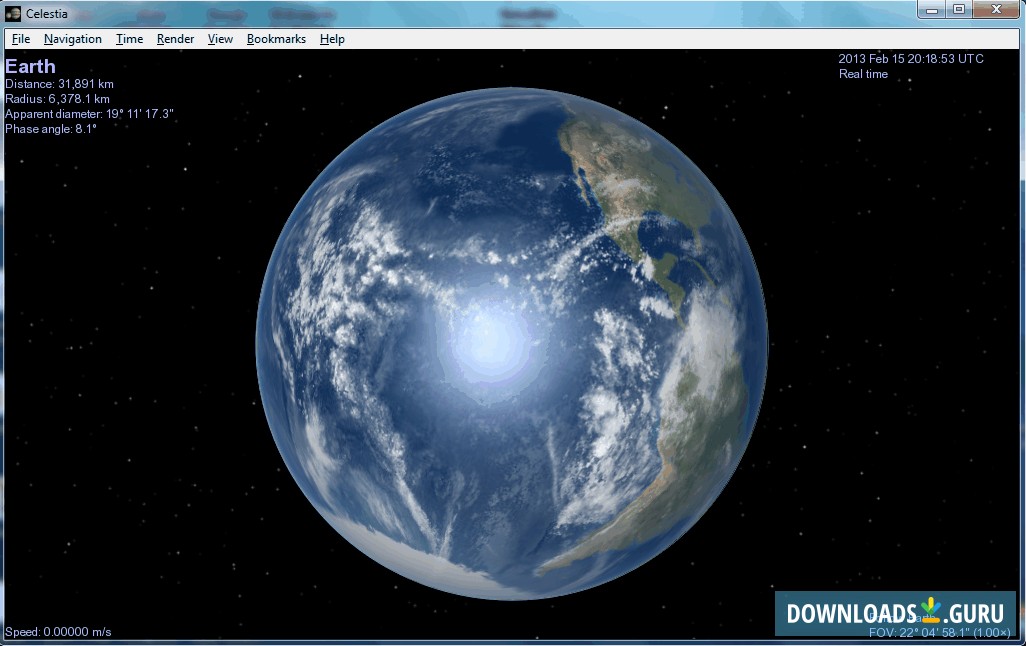Click the 'Distance: 31,891 km' readout

[60, 84]
